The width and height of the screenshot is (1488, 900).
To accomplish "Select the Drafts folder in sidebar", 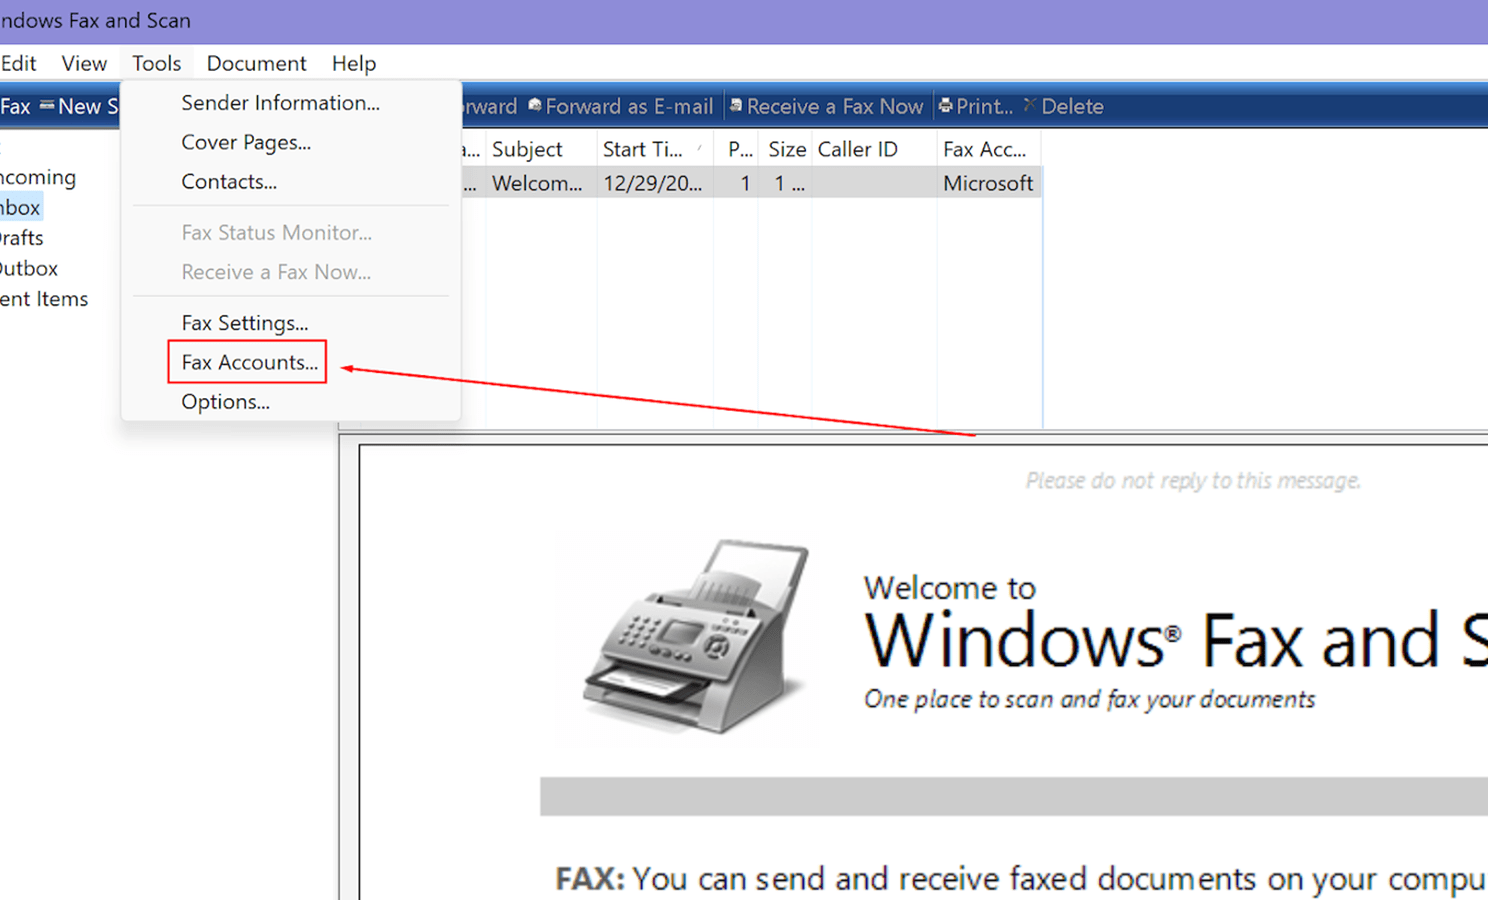I will [22, 238].
